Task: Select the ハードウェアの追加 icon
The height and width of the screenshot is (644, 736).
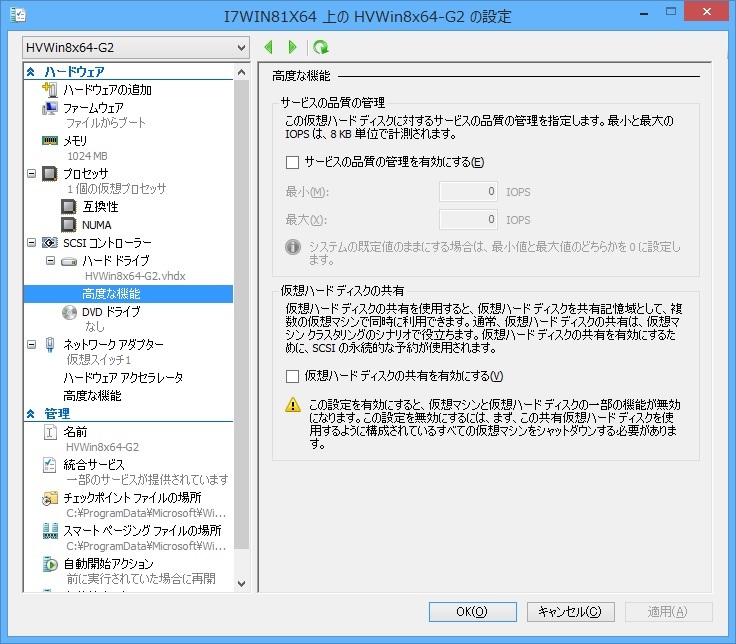Action: [49, 90]
